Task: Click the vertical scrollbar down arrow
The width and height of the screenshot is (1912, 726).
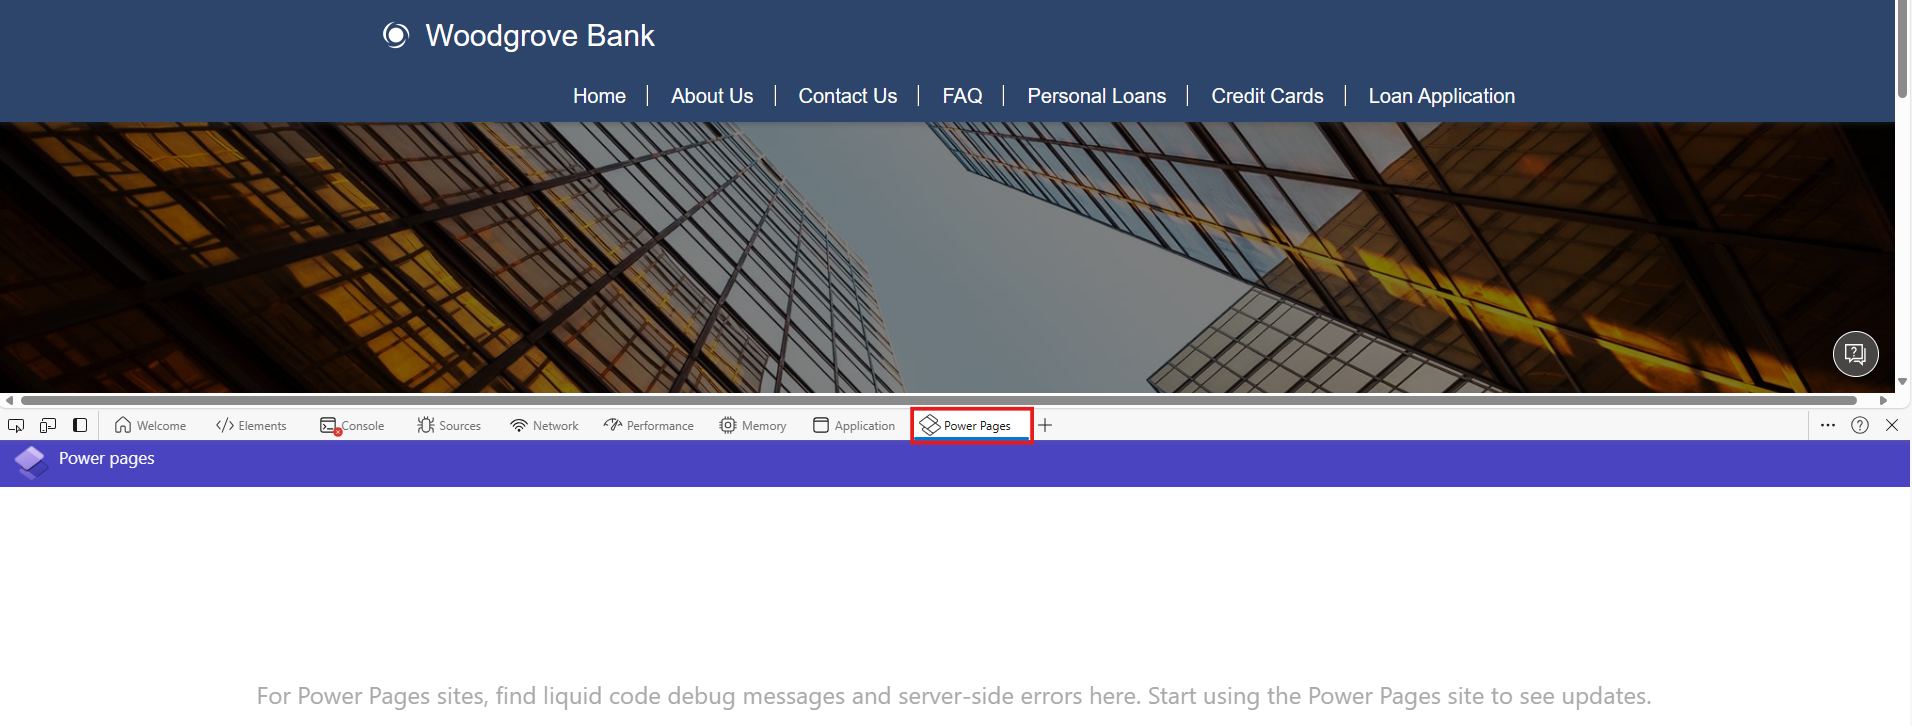Action: [x=1903, y=382]
